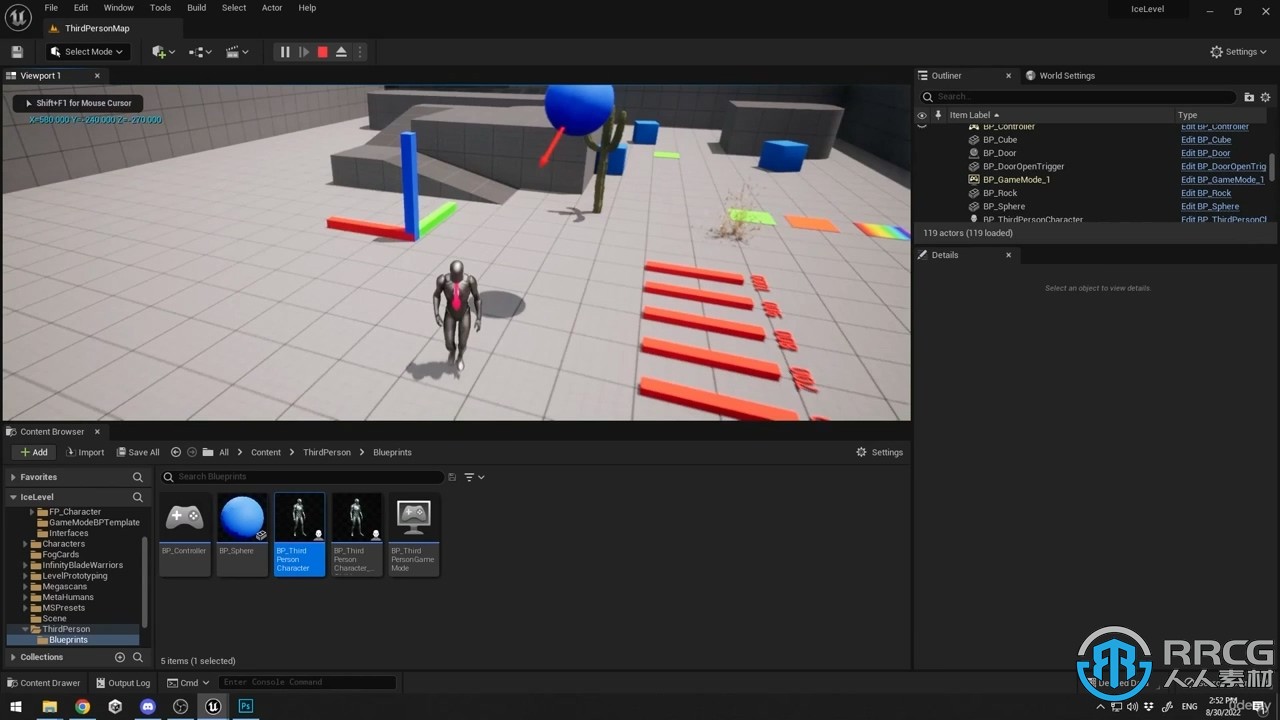Open the Select Mode dropdown
Viewport: 1280px width, 720px height.
[x=87, y=52]
